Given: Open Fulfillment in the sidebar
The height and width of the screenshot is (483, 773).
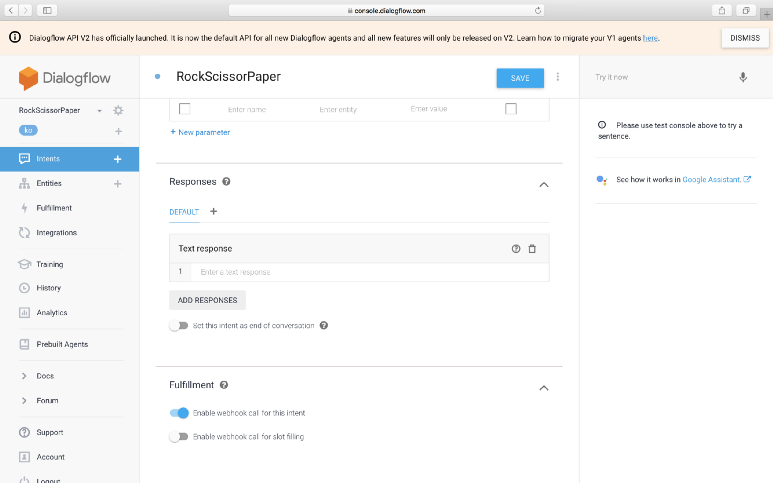Looking at the screenshot, I should 54,208.
